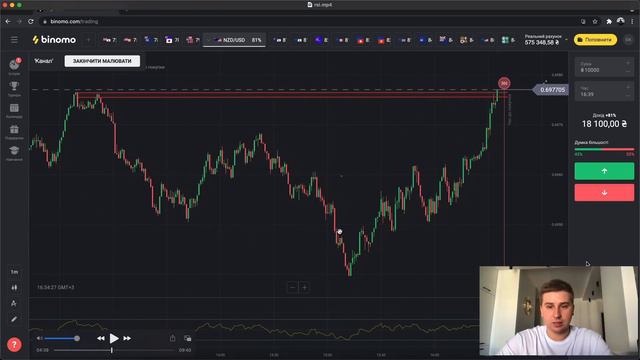Go back in the browser

(x=8, y=21)
